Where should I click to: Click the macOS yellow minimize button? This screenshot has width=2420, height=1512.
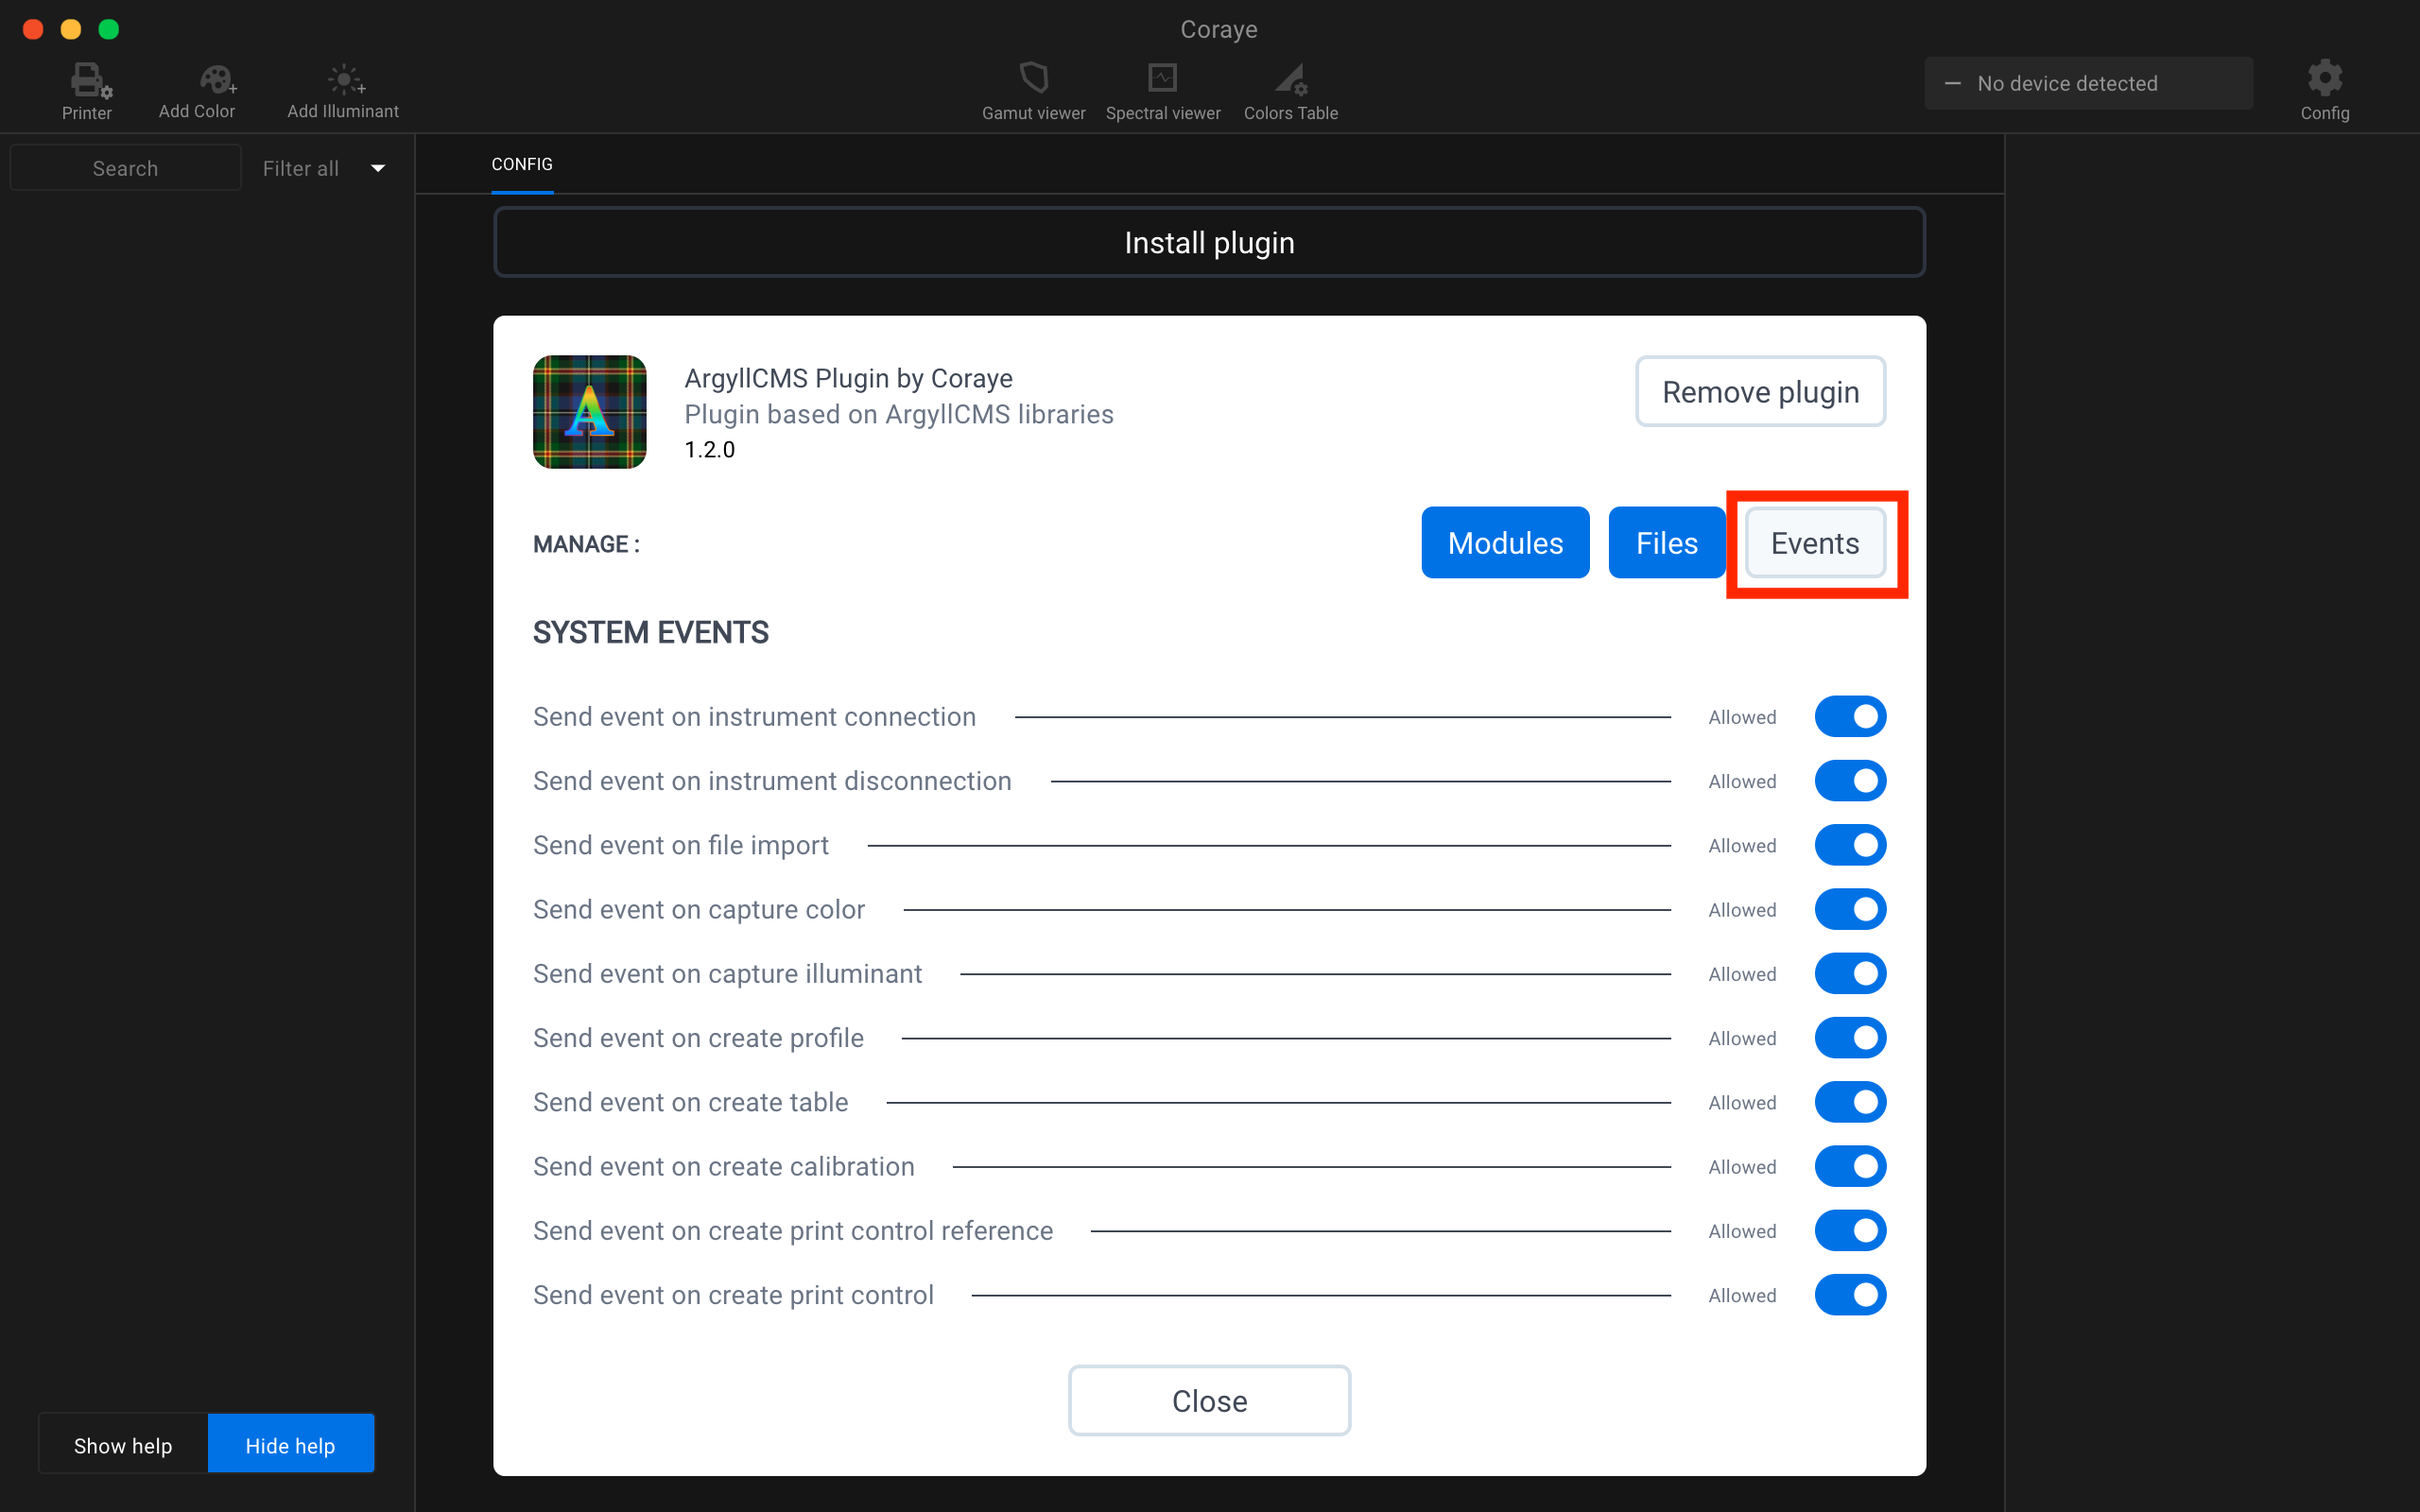[x=71, y=29]
